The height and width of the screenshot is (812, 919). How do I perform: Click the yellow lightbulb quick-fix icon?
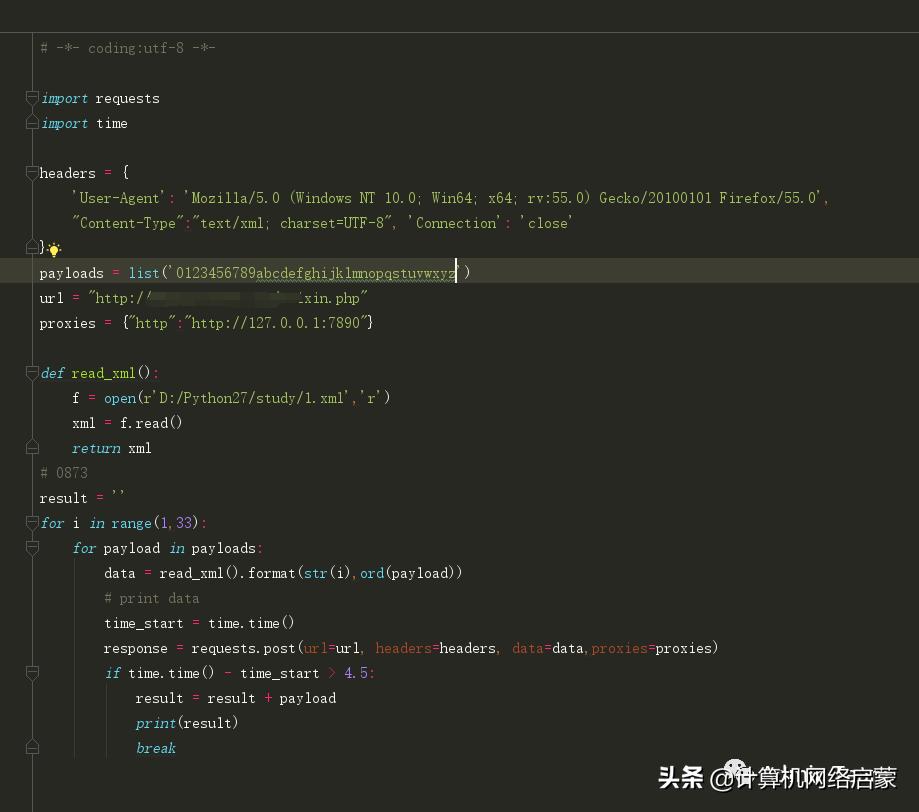click(54, 250)
